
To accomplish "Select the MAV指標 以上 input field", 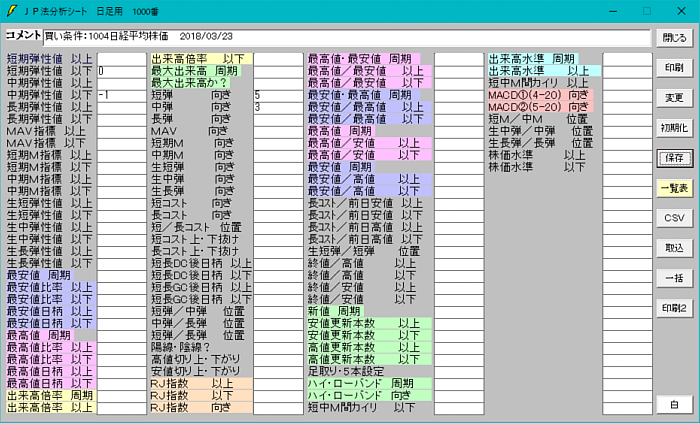I will (x=122, y=132).
